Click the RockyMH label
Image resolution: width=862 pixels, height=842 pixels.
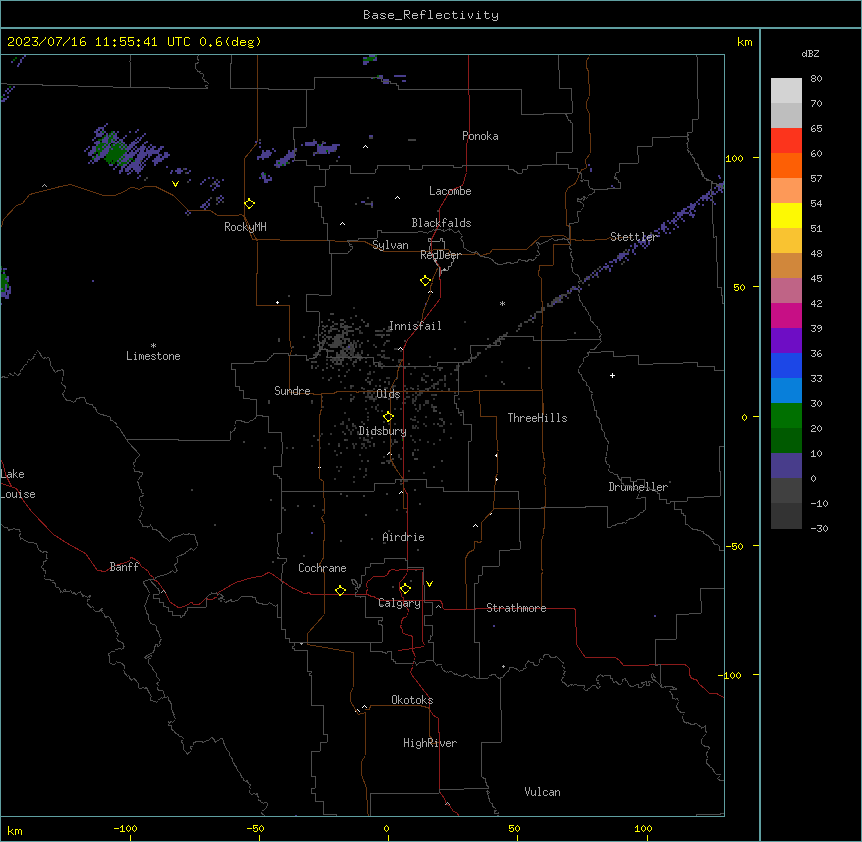tap(245, 227)
